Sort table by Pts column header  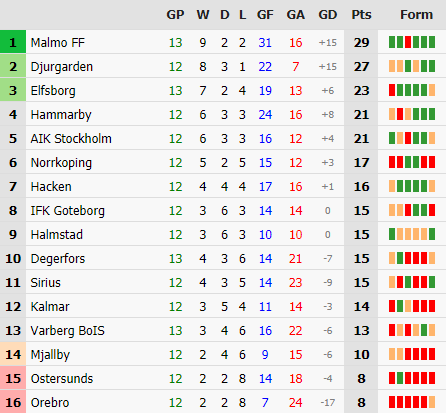pyautogui.click(x=361, y=15)
